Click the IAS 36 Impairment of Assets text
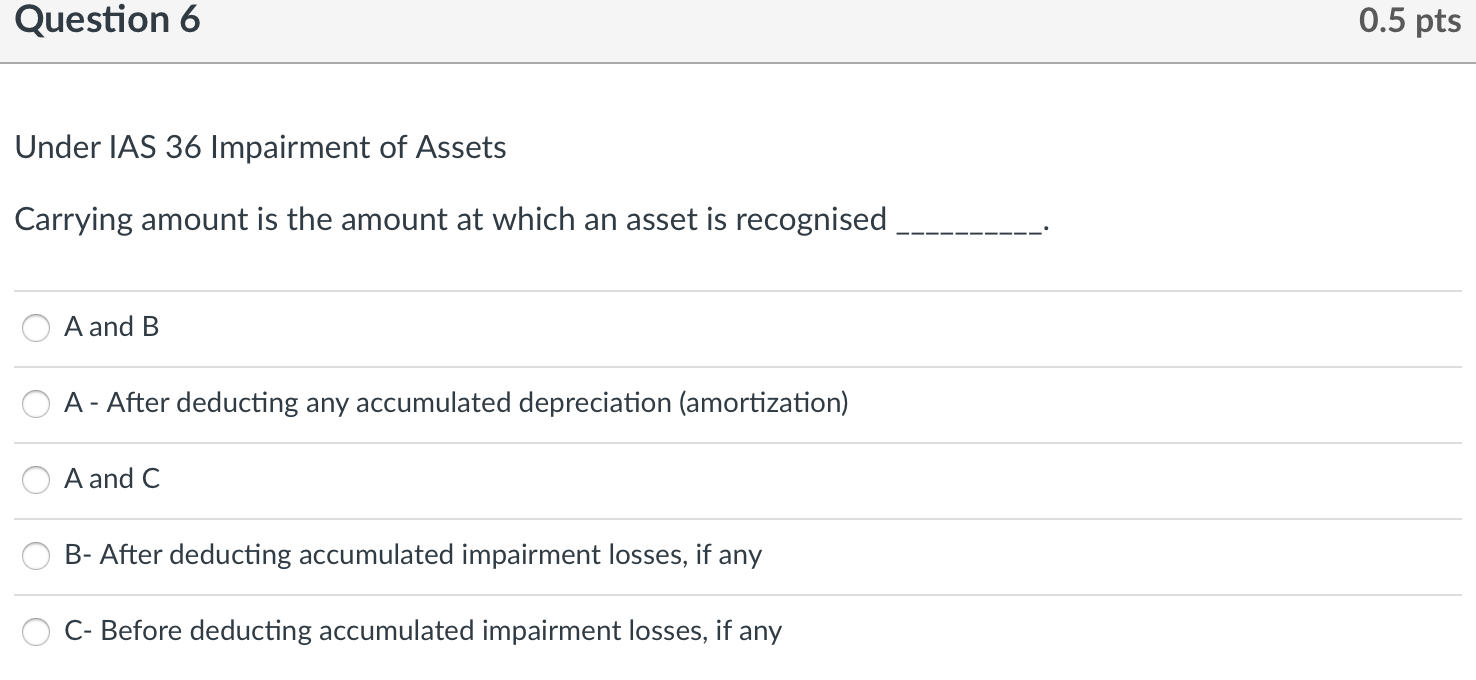Viewport: 1476px width, 680px height. click(260, 147)
